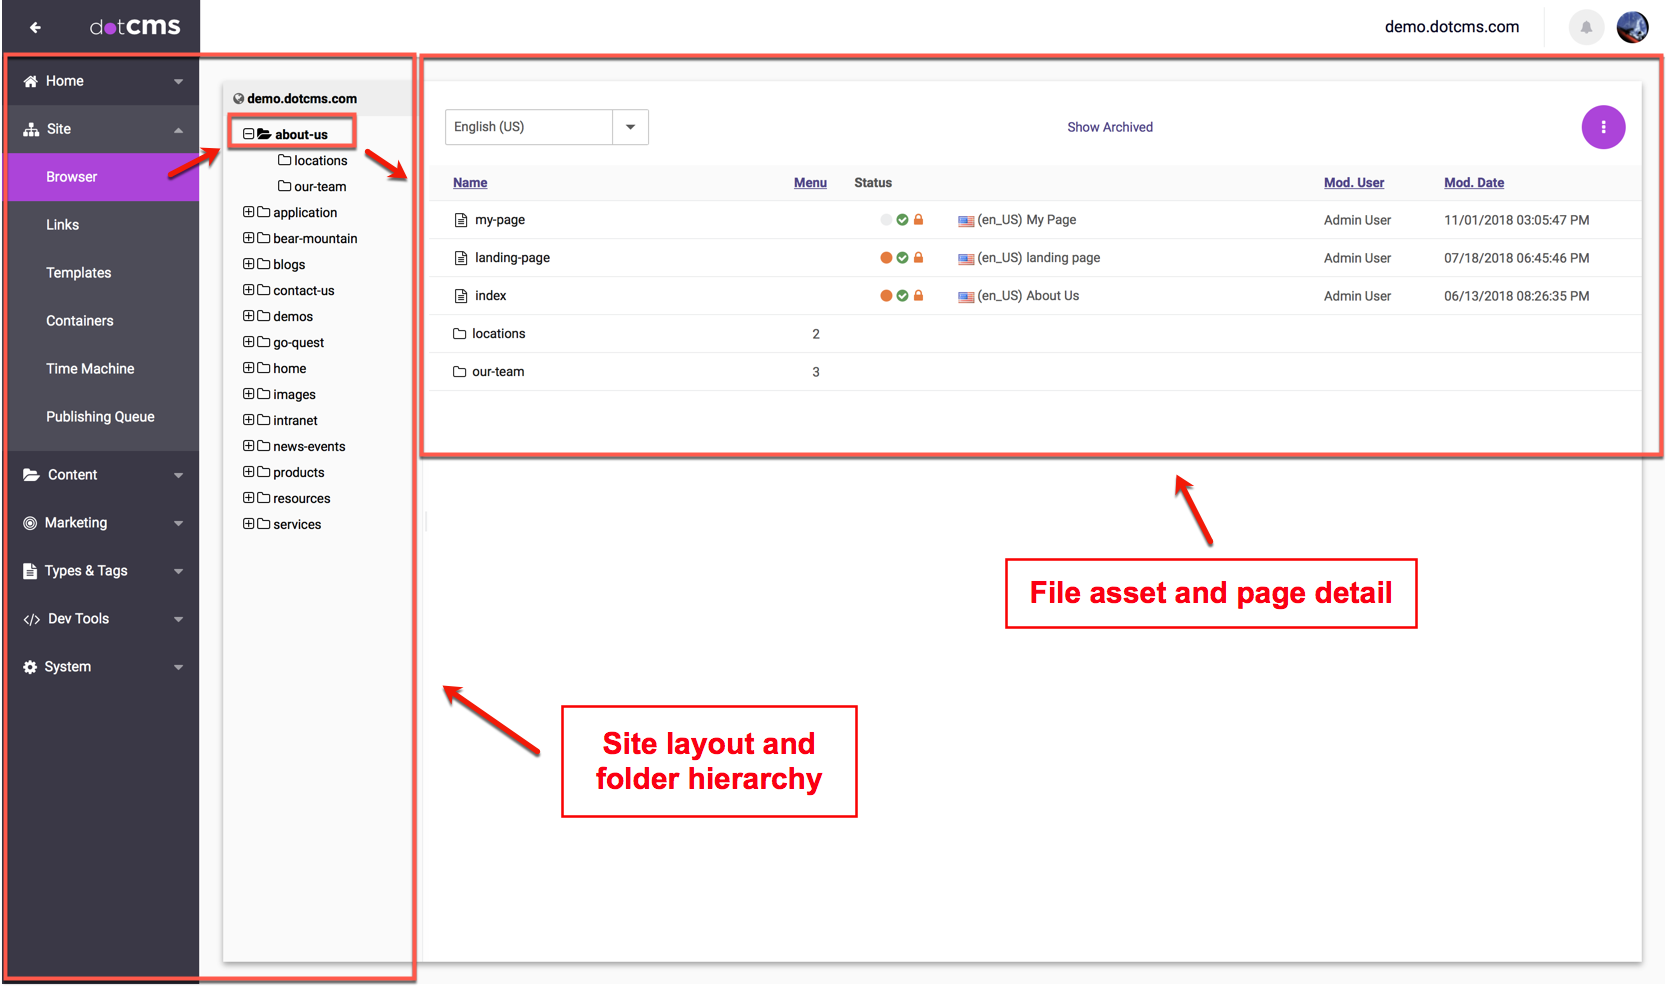Click the folder icon of locations table row

460,334
